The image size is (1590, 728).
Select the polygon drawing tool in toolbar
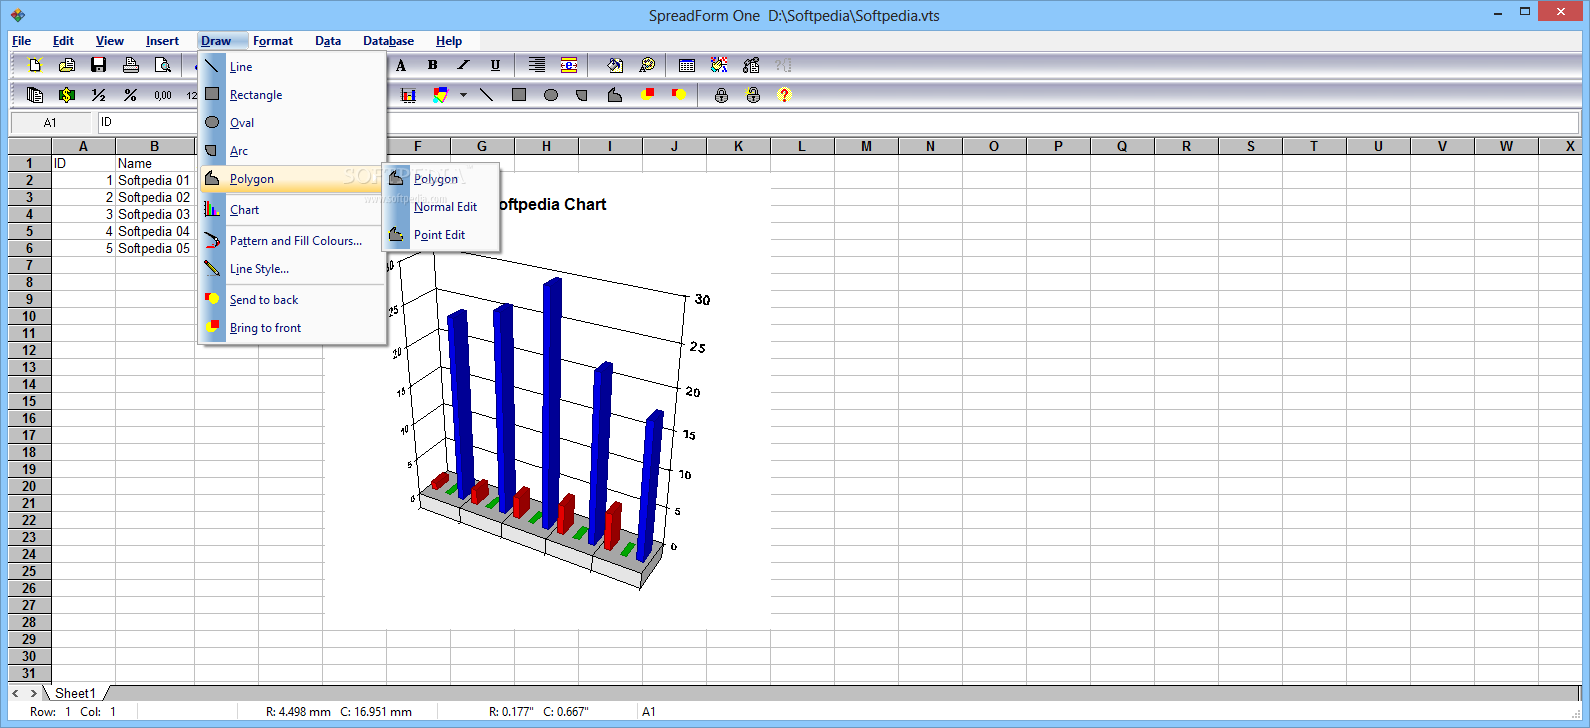tap(615, 95)
